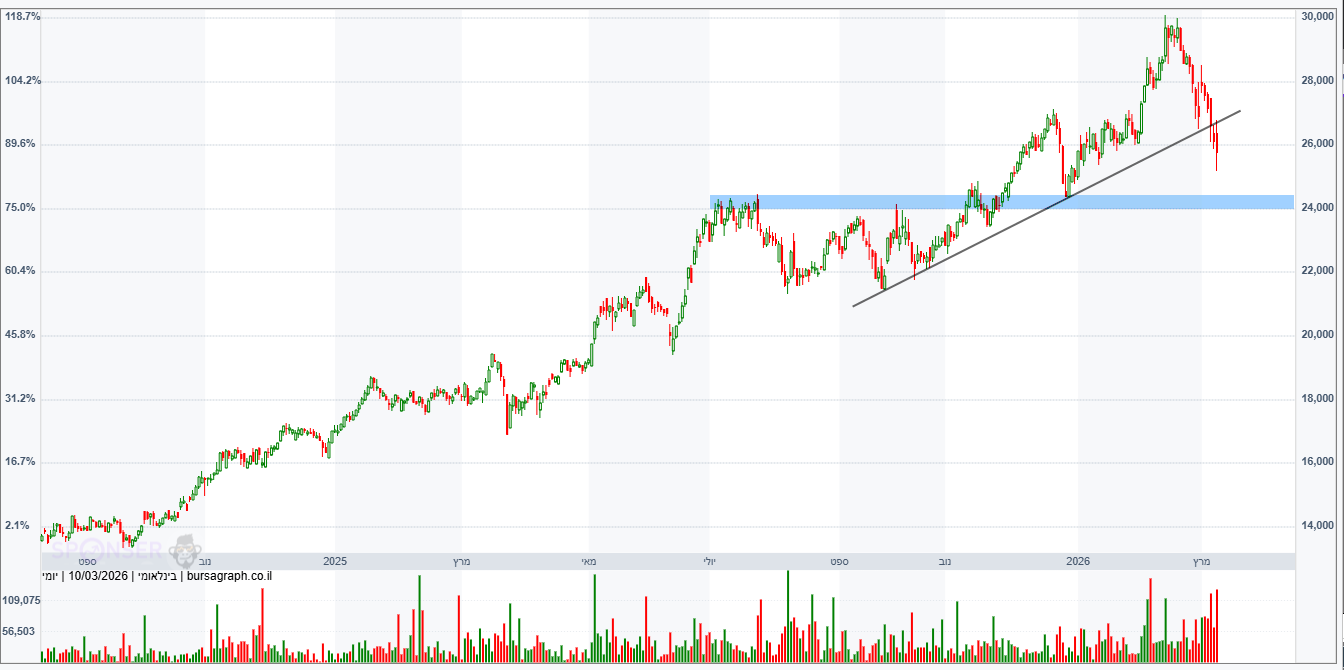
Task: Click the 28,000 price axis label
Action: click(x=1316, y=81)
